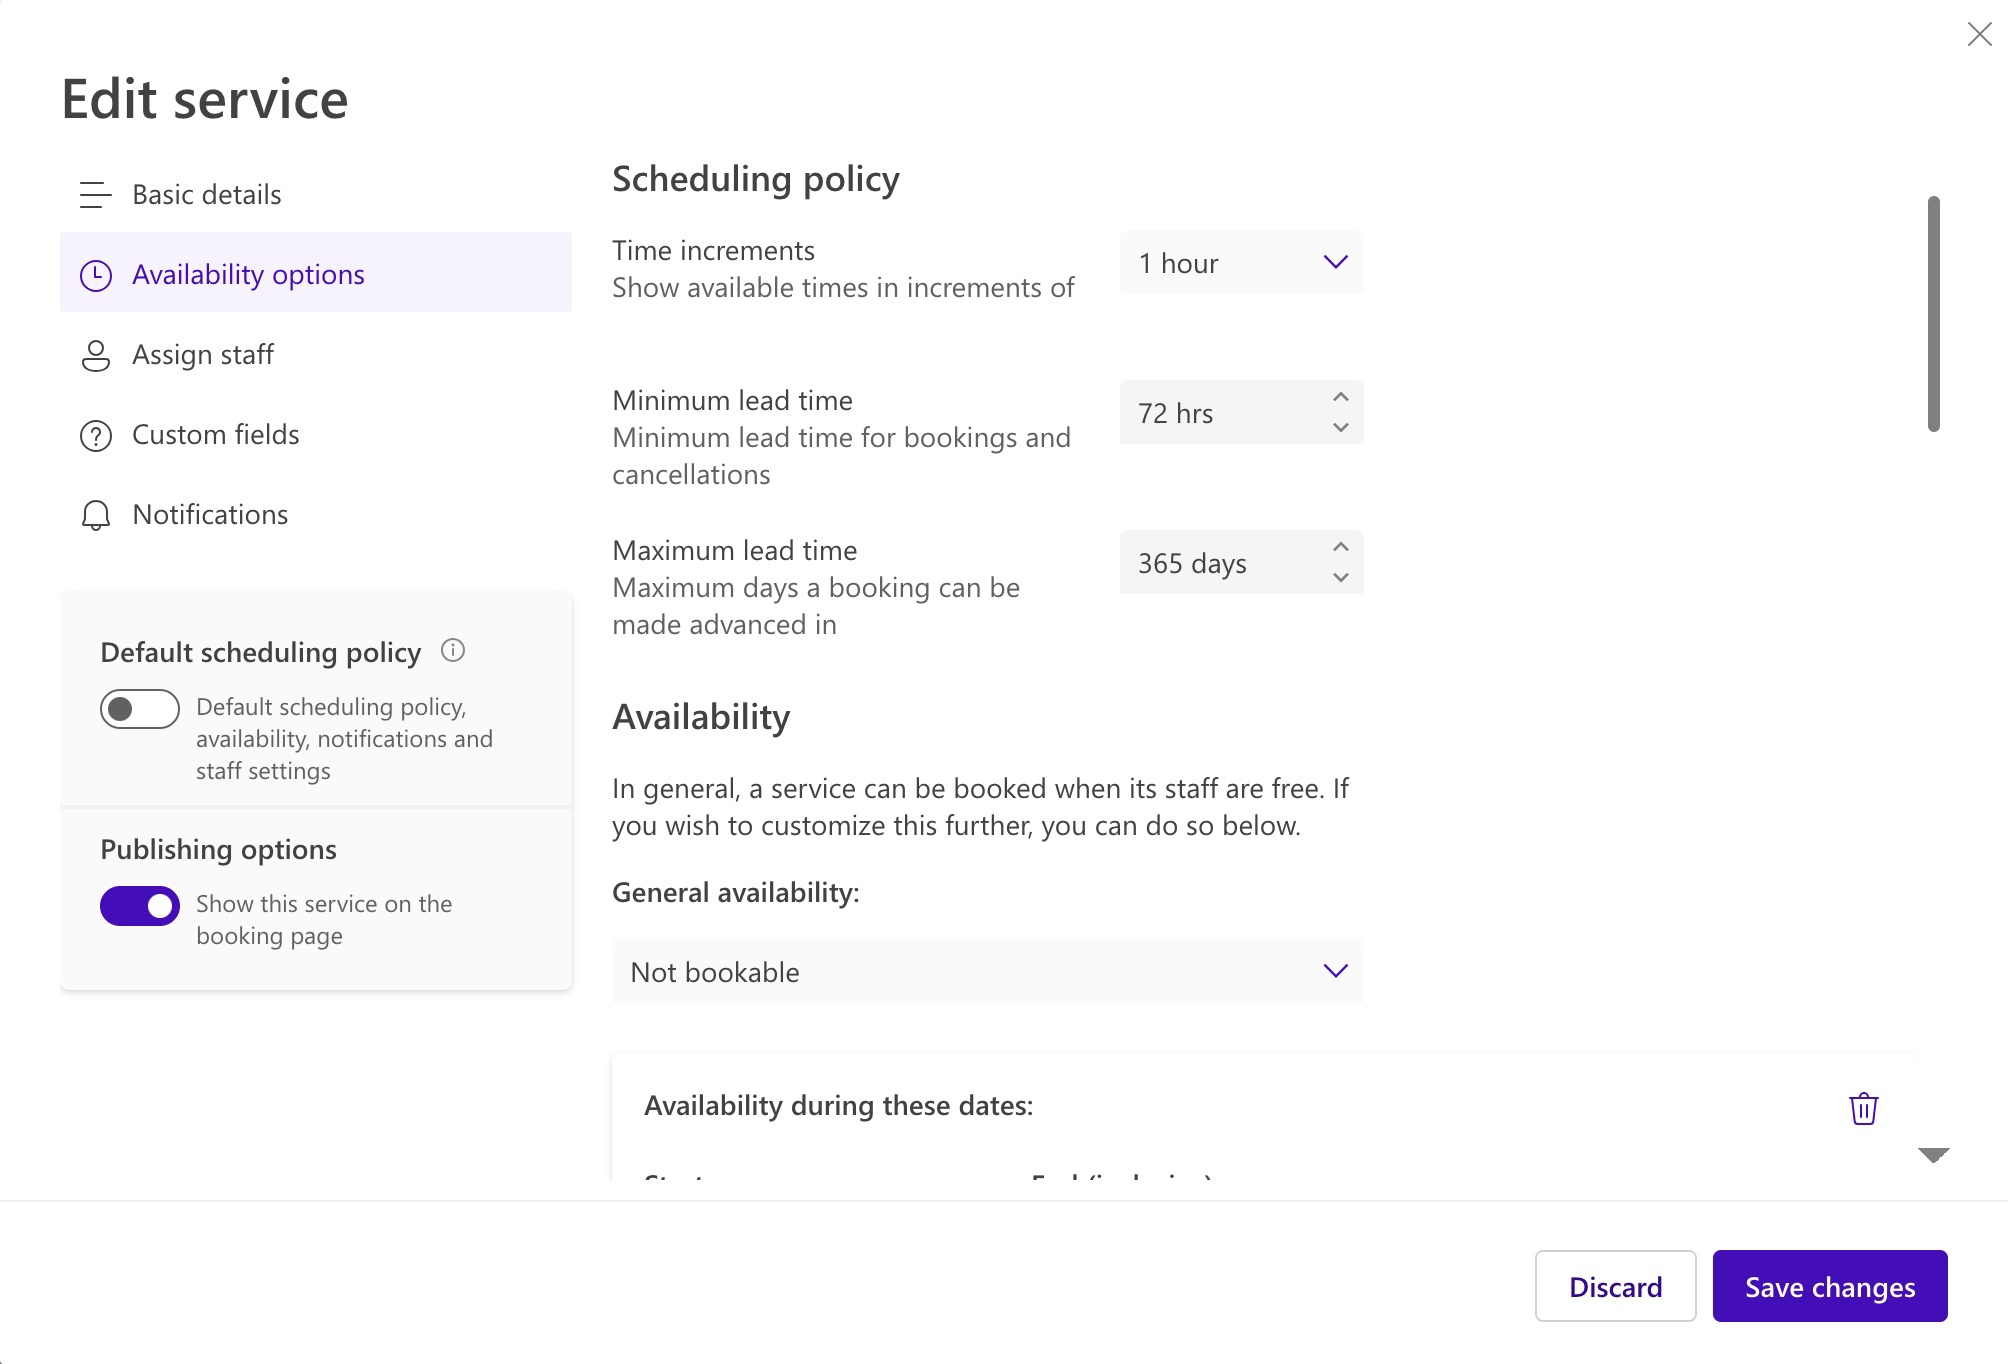Image resolution: width=2008 pixels, height=1364 pixels.
Task: Switch to the Basic details section
Action: [206, 194]
